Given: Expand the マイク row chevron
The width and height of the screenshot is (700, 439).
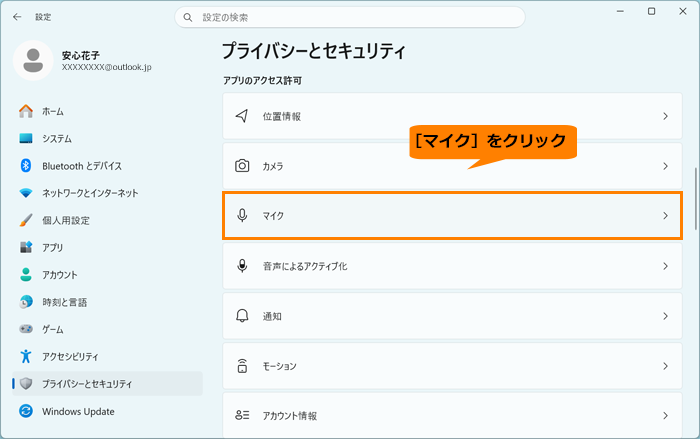Looking at the screenshot, I should point(666,216).
